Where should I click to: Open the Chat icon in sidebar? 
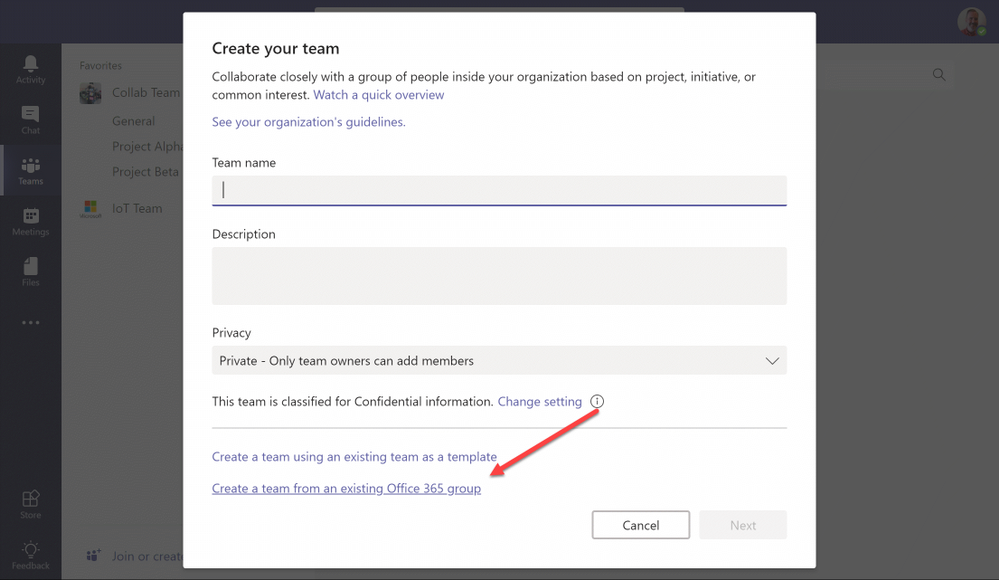coord(30,115)
